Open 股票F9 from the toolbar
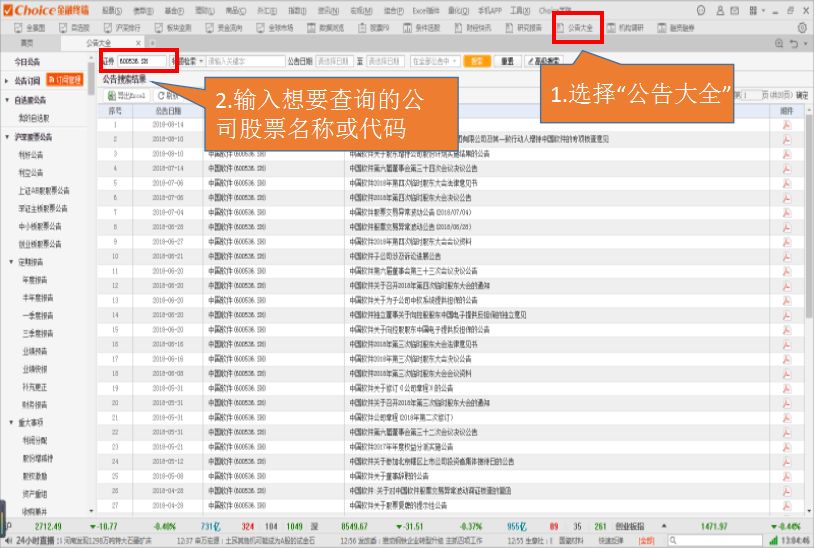This screenshot has height=549, width=815. 374,28
